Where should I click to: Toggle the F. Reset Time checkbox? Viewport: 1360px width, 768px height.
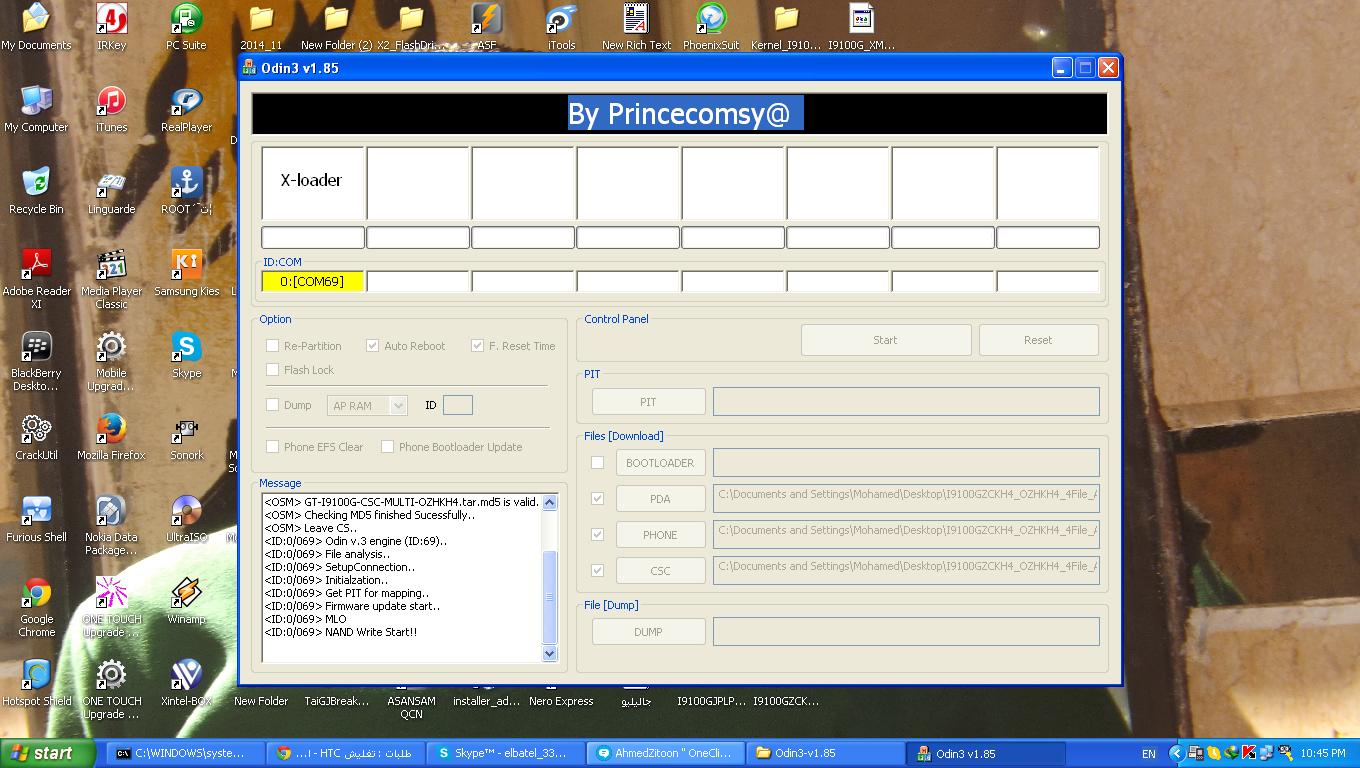[477, 346]
